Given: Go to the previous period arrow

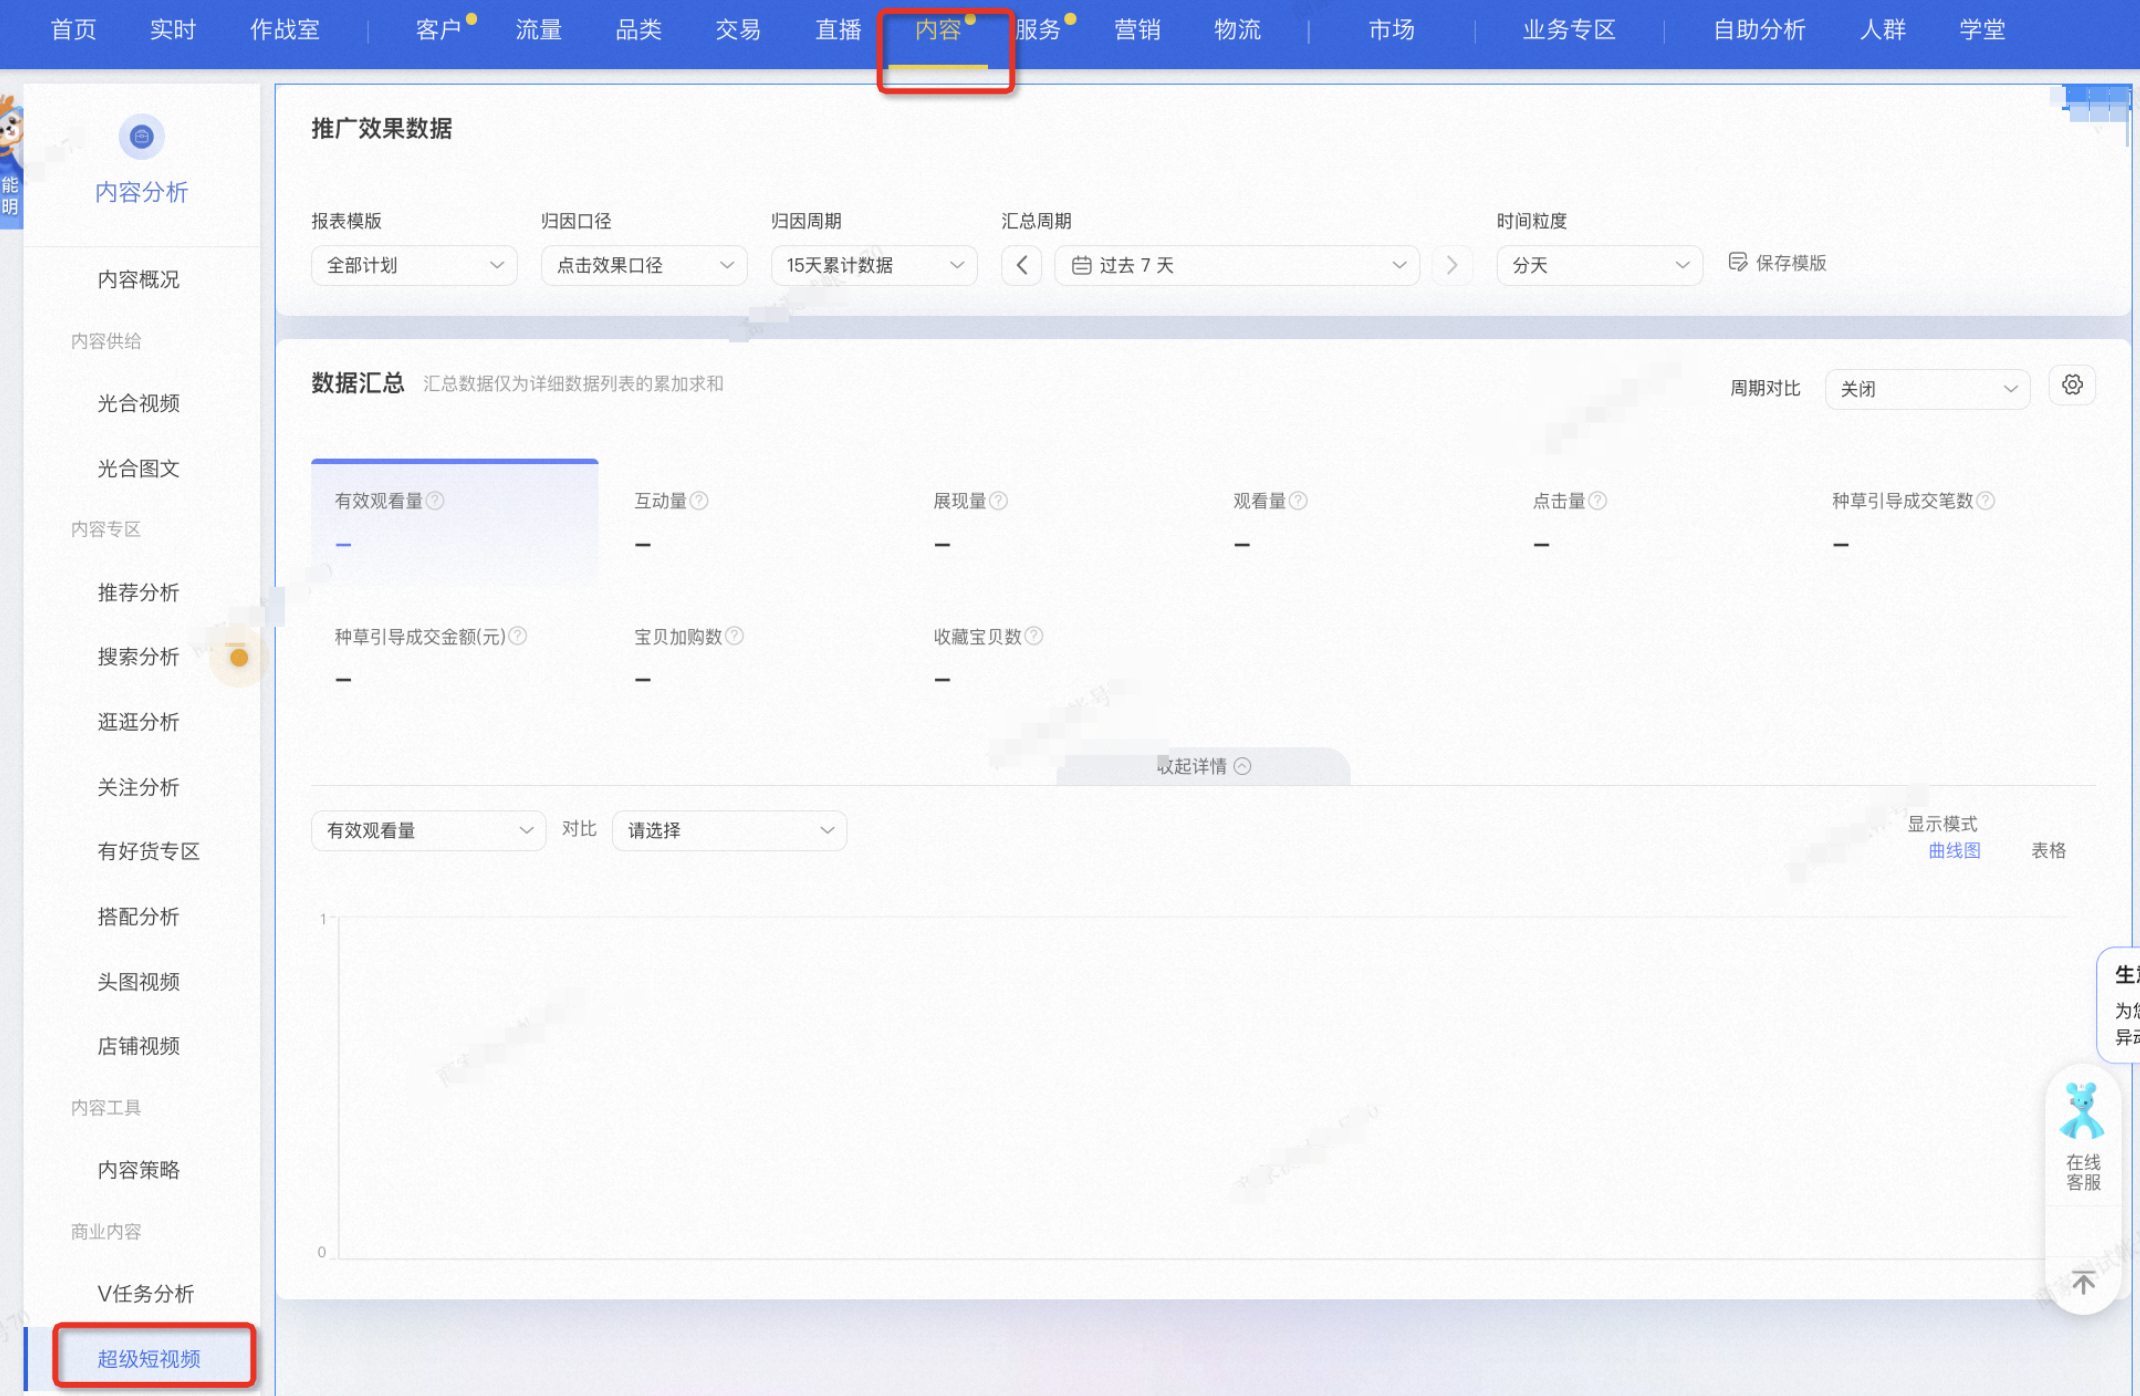Looking at the screenshot, I should [1022, 265].
